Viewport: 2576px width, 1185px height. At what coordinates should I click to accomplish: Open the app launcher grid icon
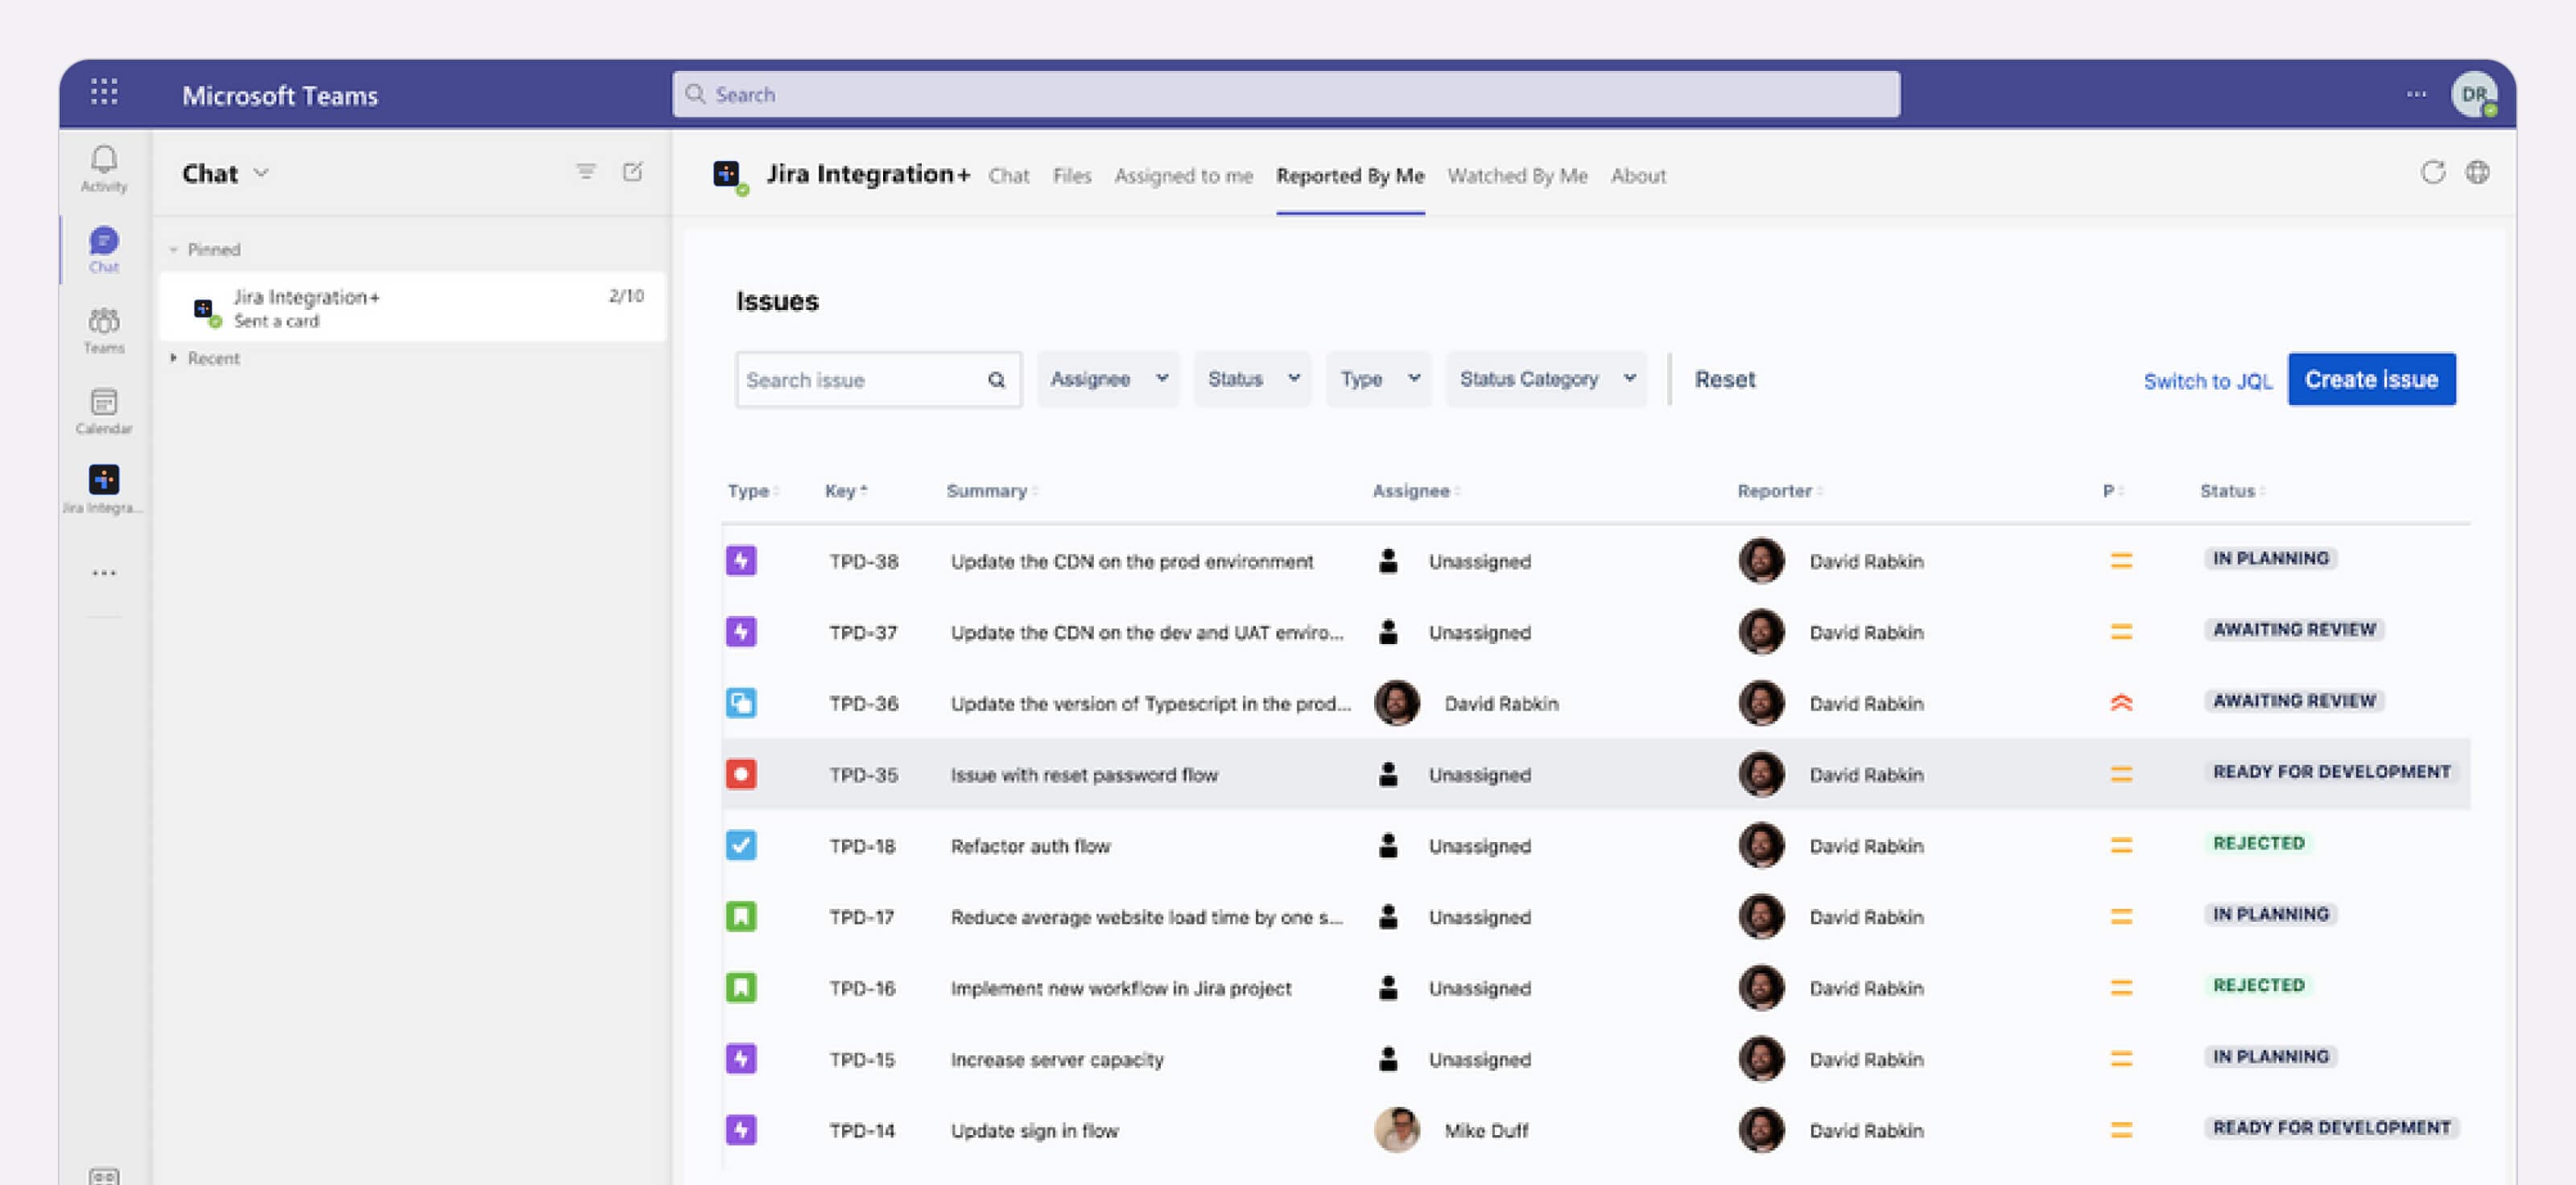[104, 92]
